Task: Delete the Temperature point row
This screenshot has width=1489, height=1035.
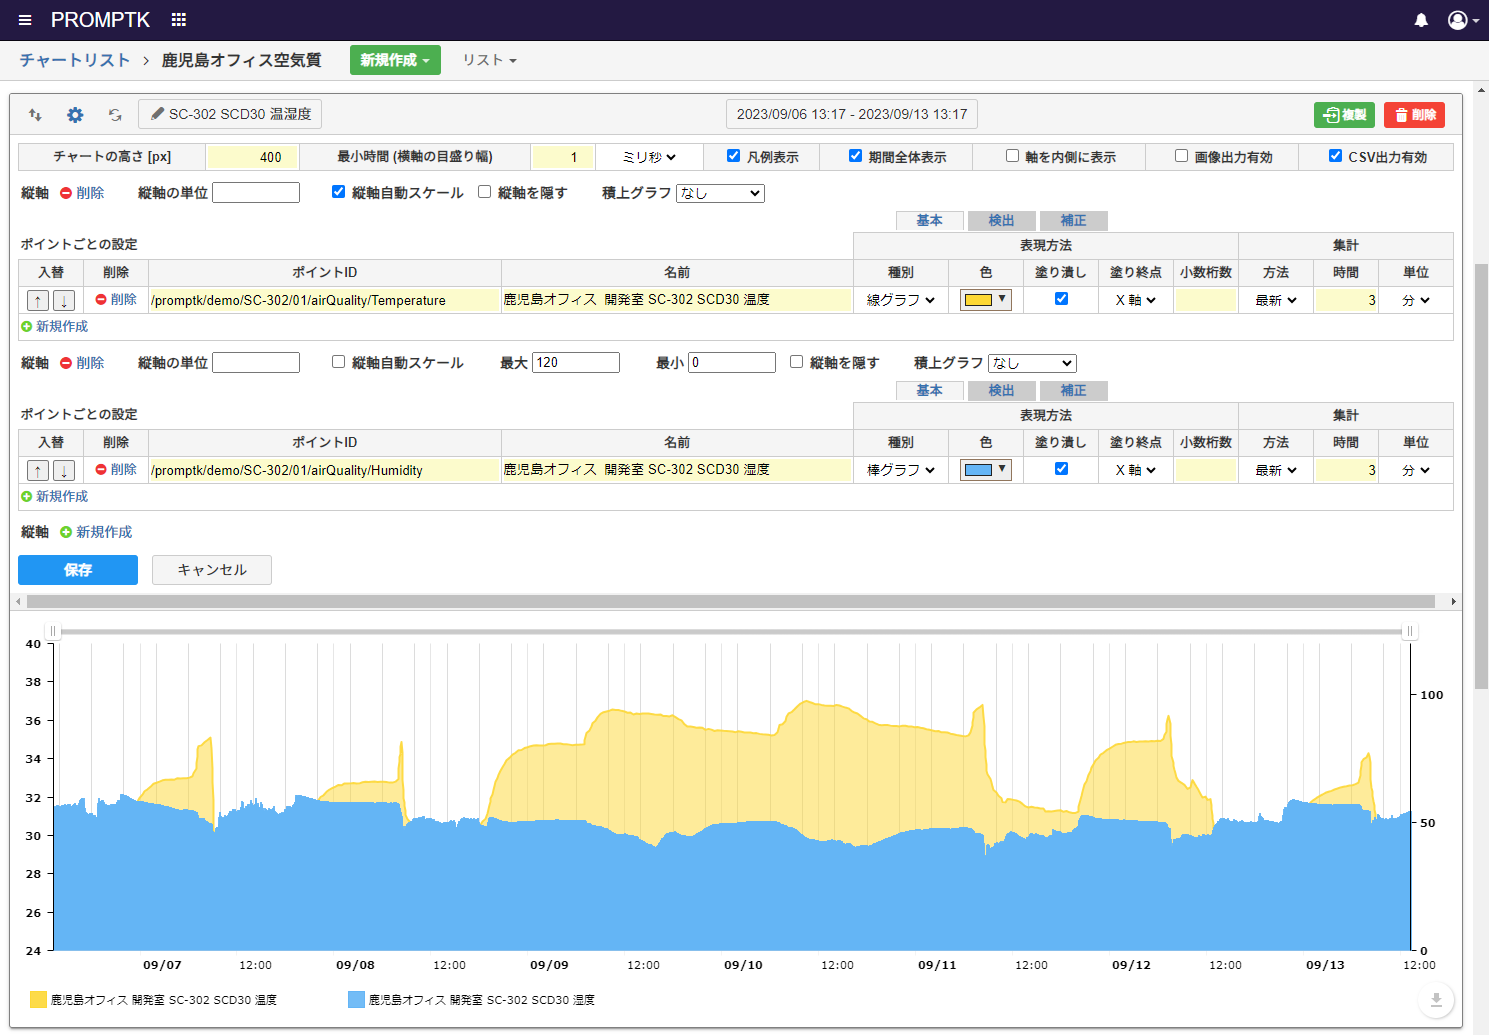Action: [116, 299]
